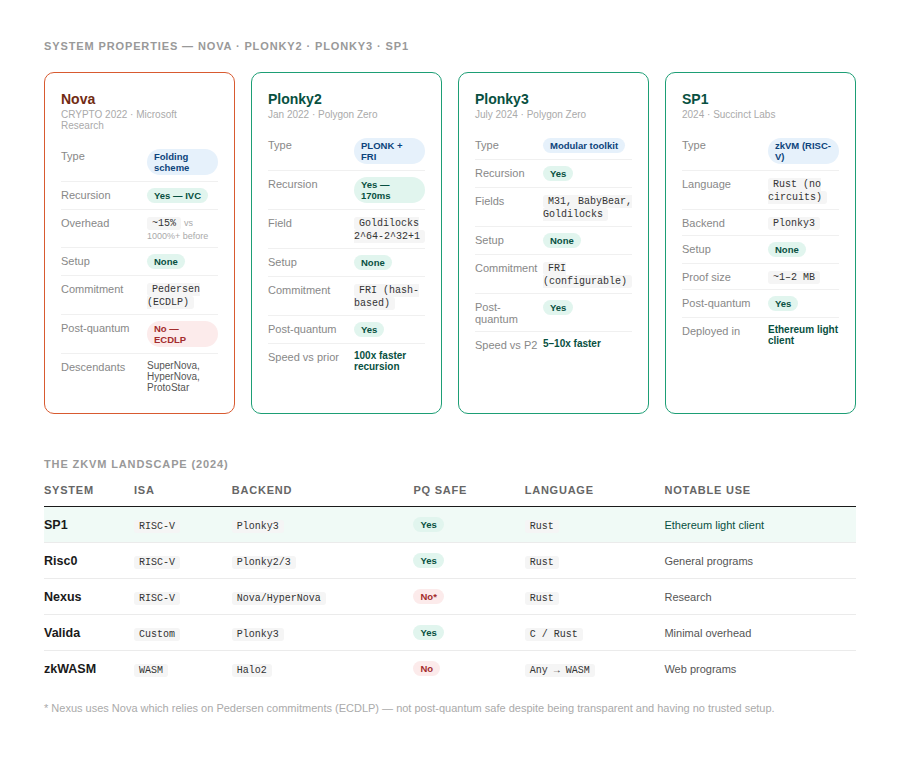
Task: Select the zkWASM No badge
Action: [x=426, y=669]
